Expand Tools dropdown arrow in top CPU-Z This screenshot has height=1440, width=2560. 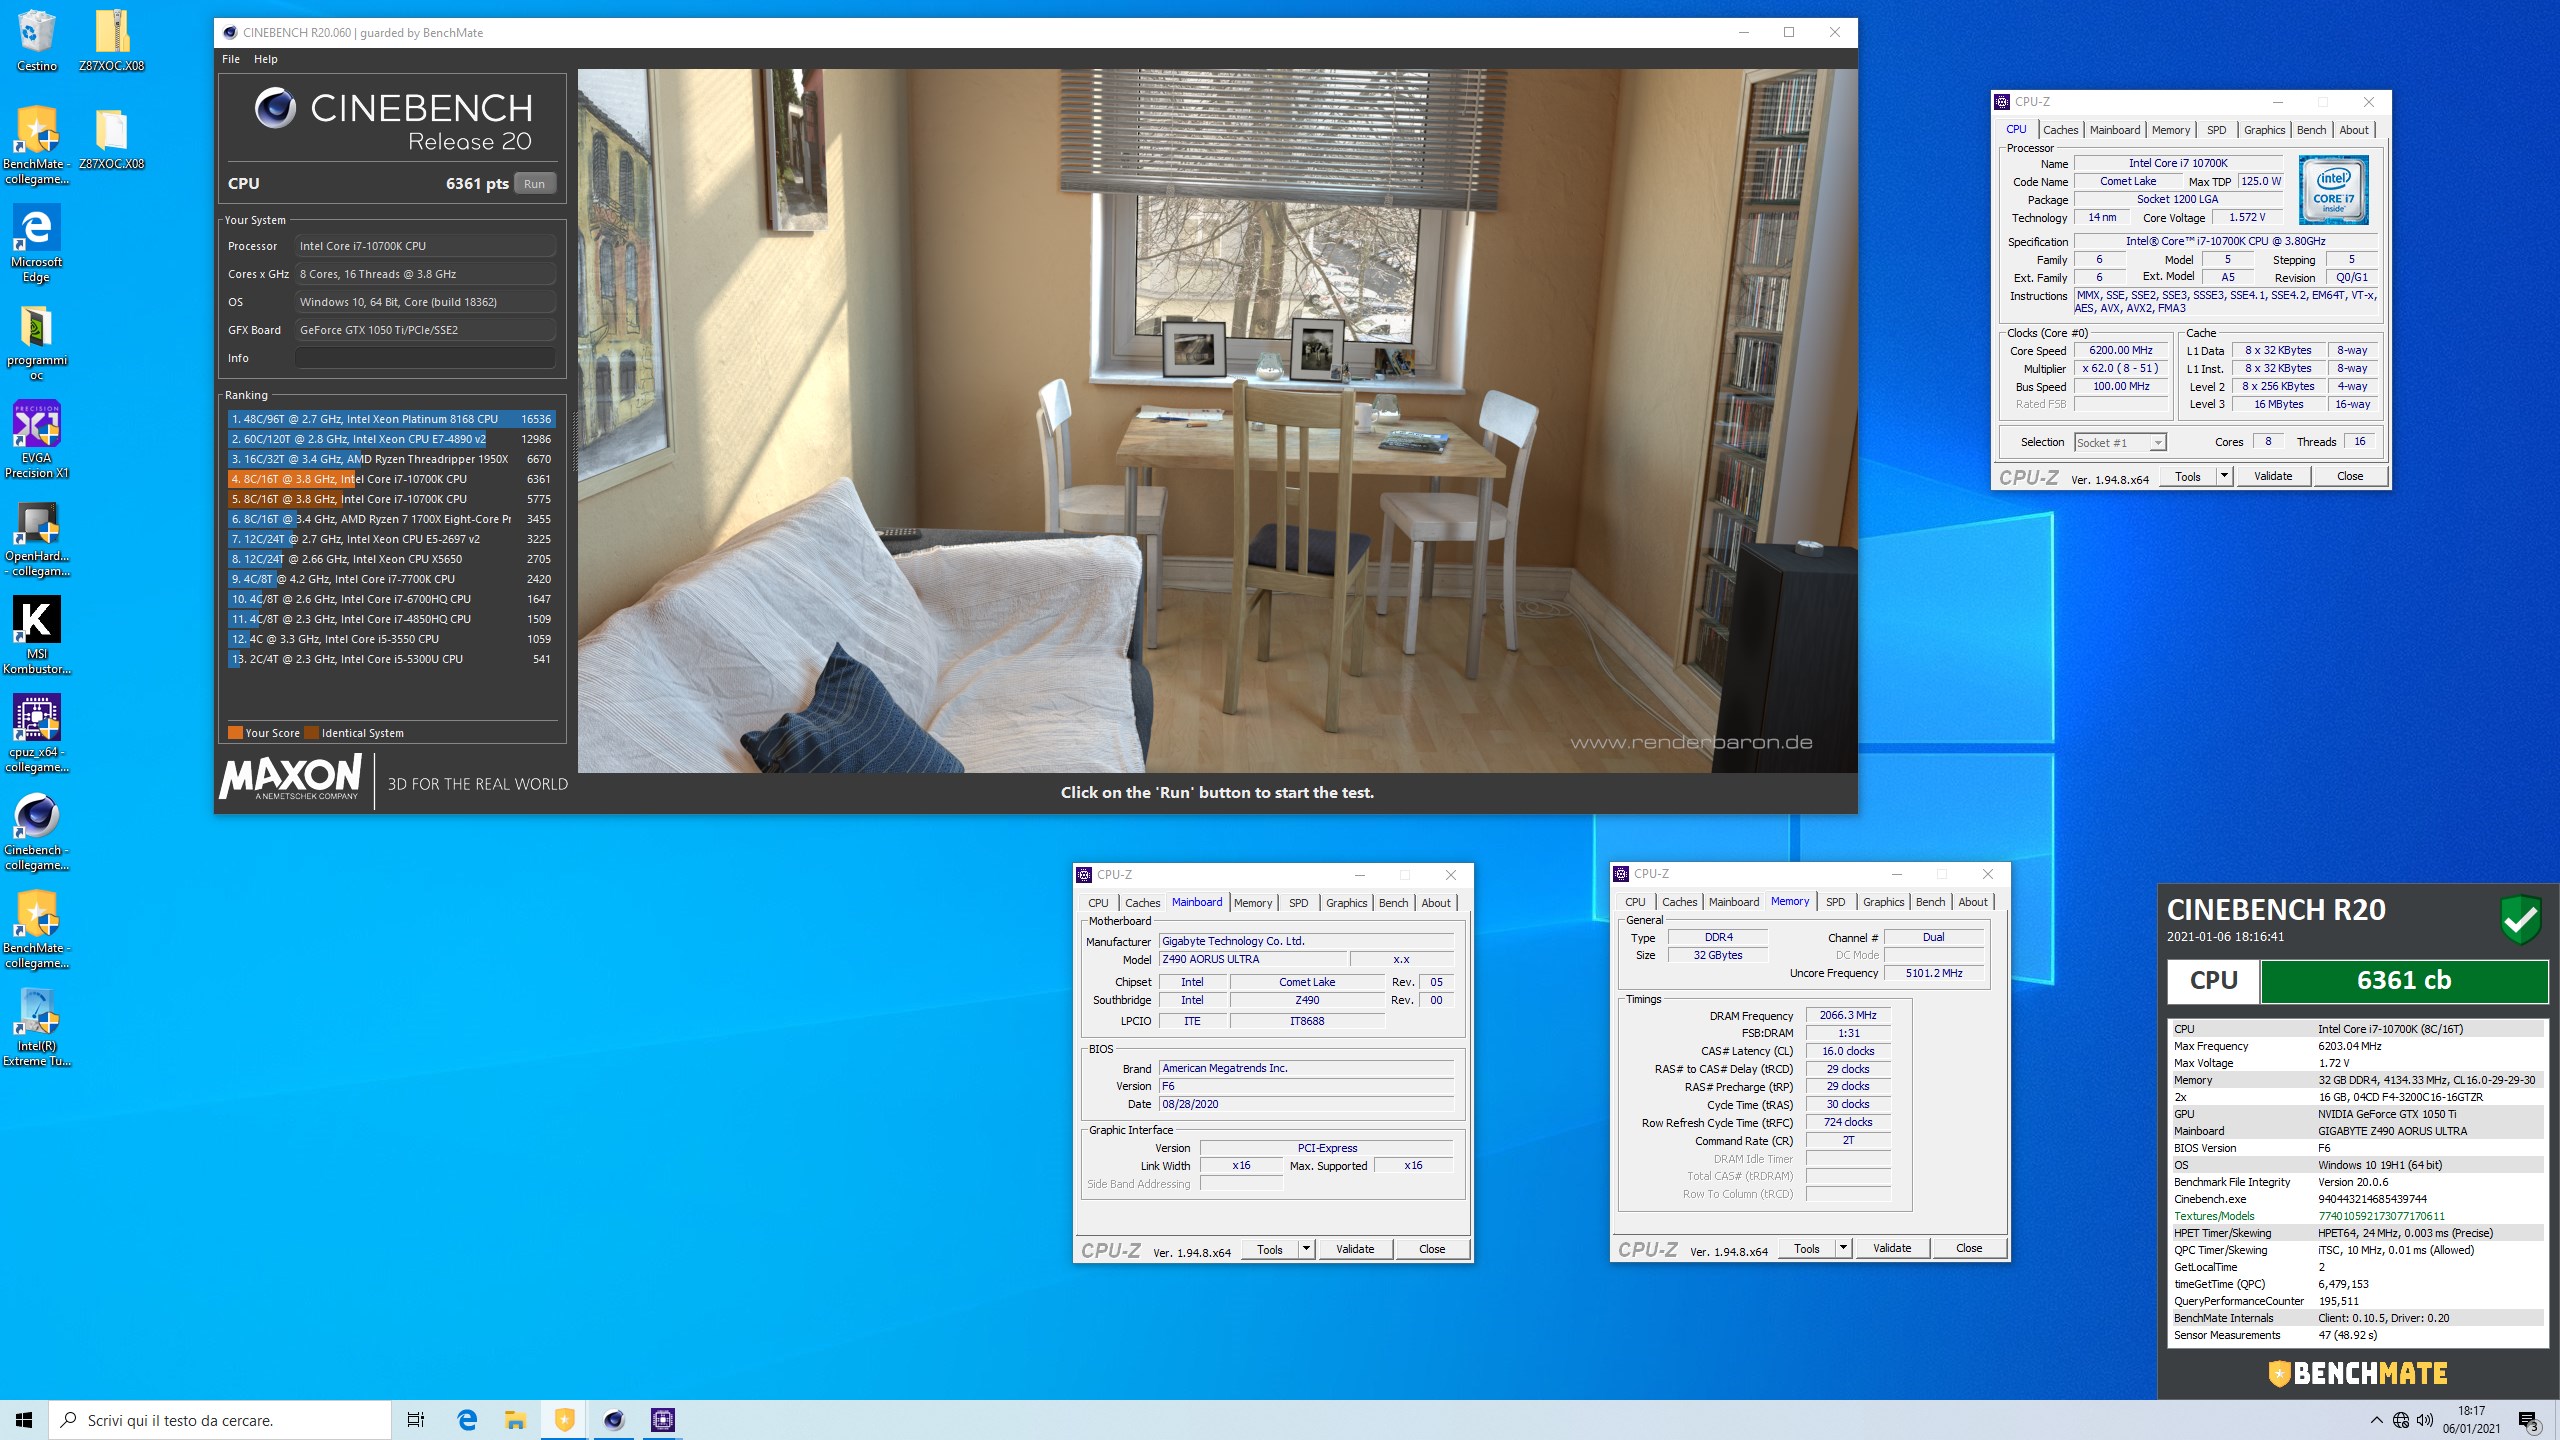coord(2224,476)
